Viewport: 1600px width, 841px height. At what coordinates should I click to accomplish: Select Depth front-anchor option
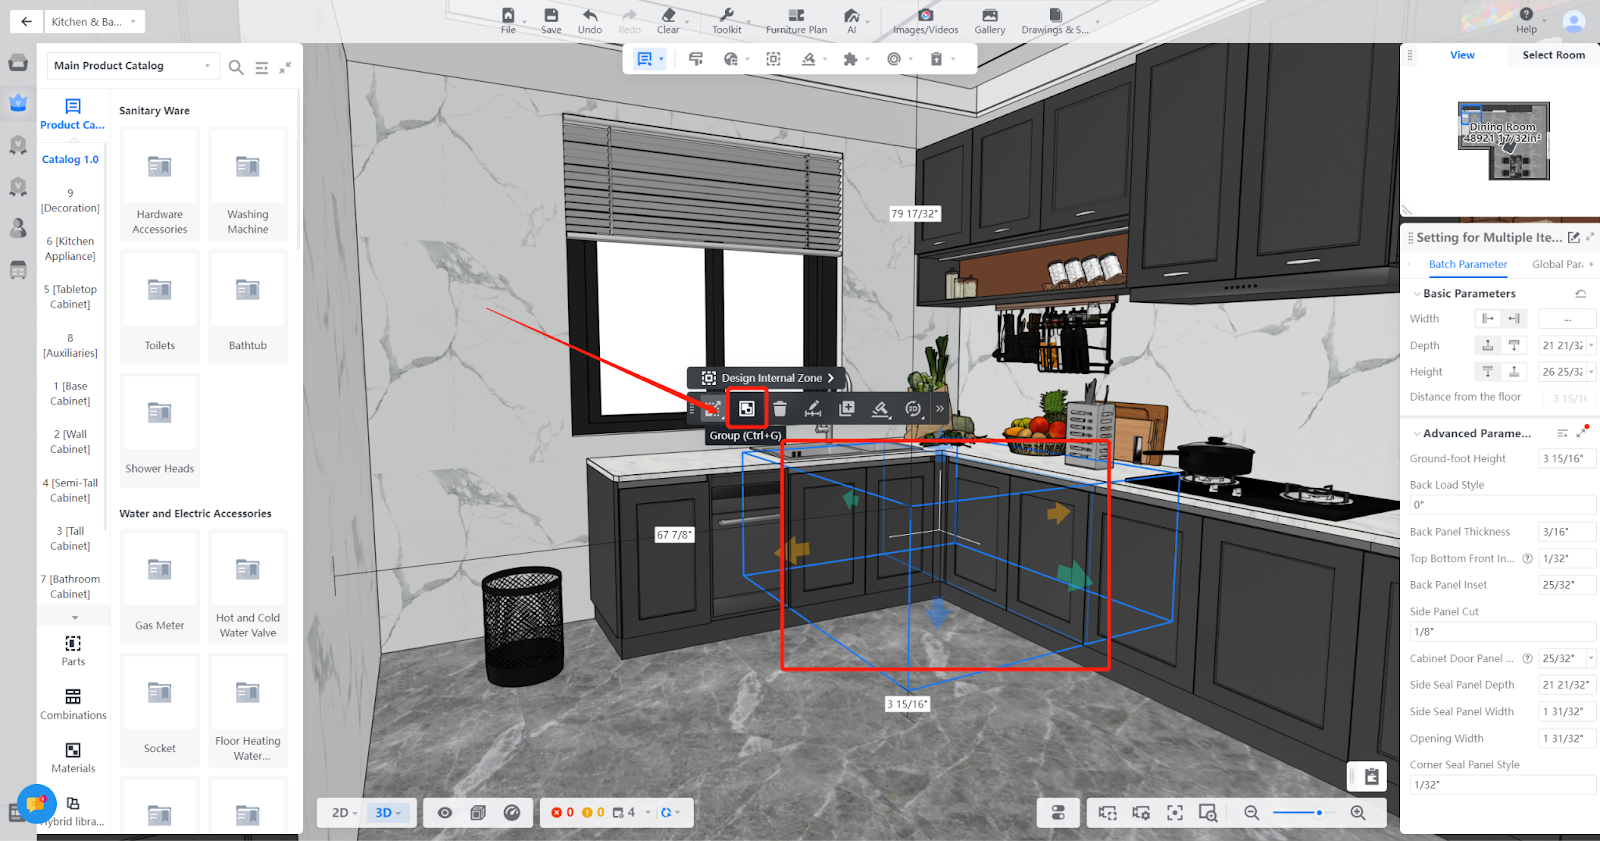(1488, 345)
